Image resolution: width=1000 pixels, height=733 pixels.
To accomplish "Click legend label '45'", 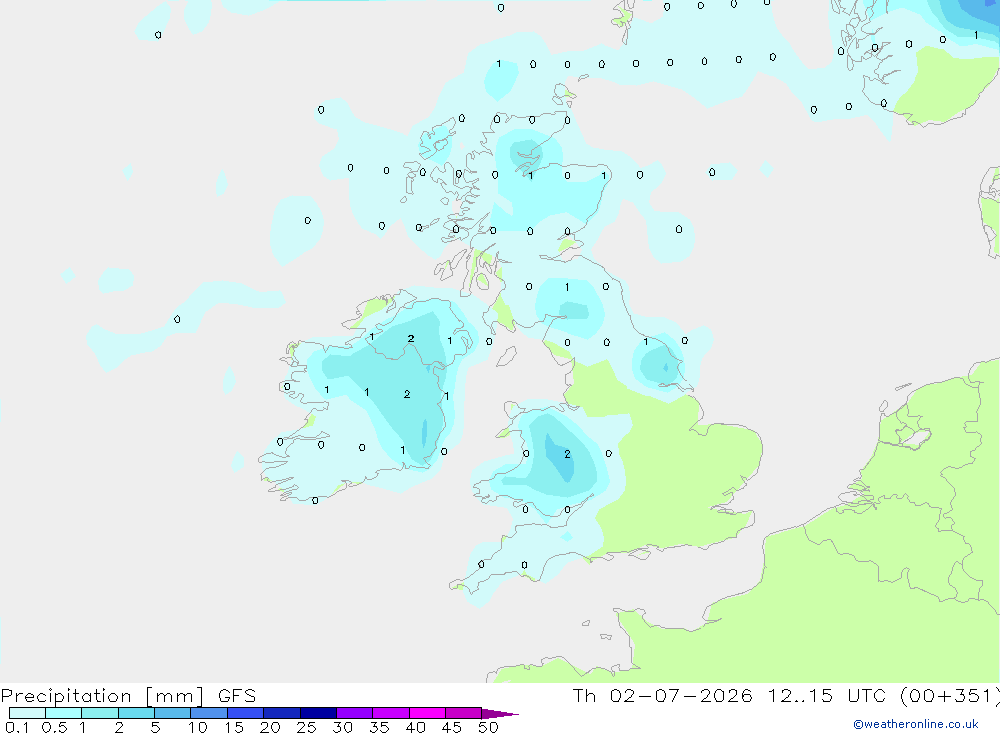I will pyautogui.click(x=452, y=727).
